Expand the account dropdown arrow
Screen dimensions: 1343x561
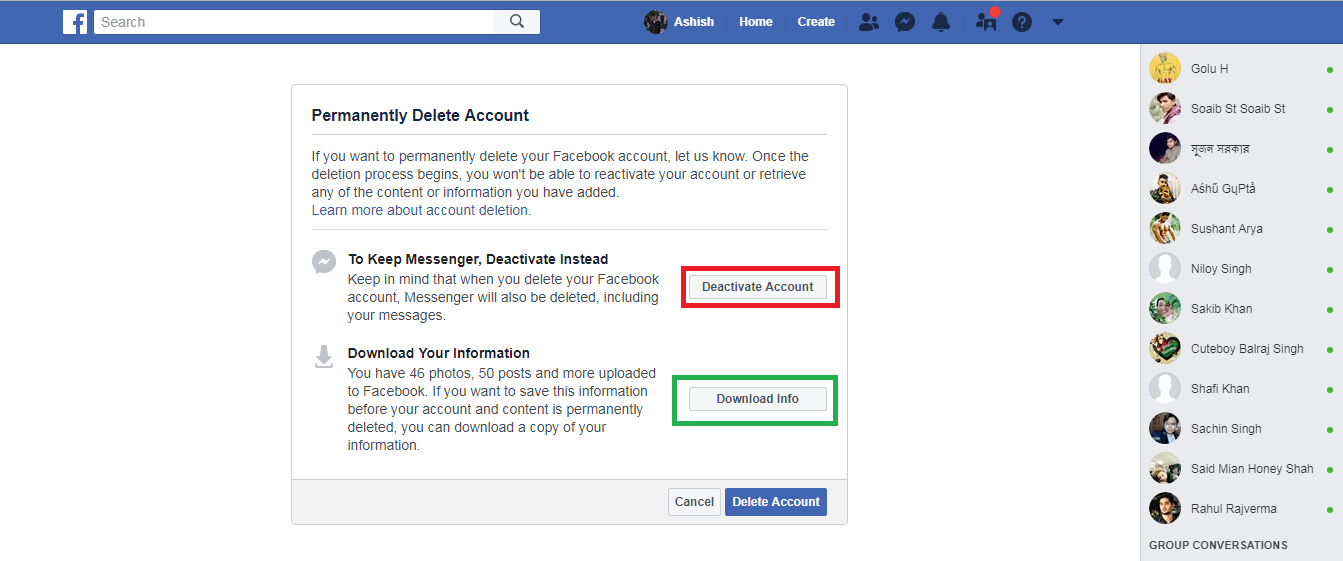pyautogui.click(x=1058, y=22)
